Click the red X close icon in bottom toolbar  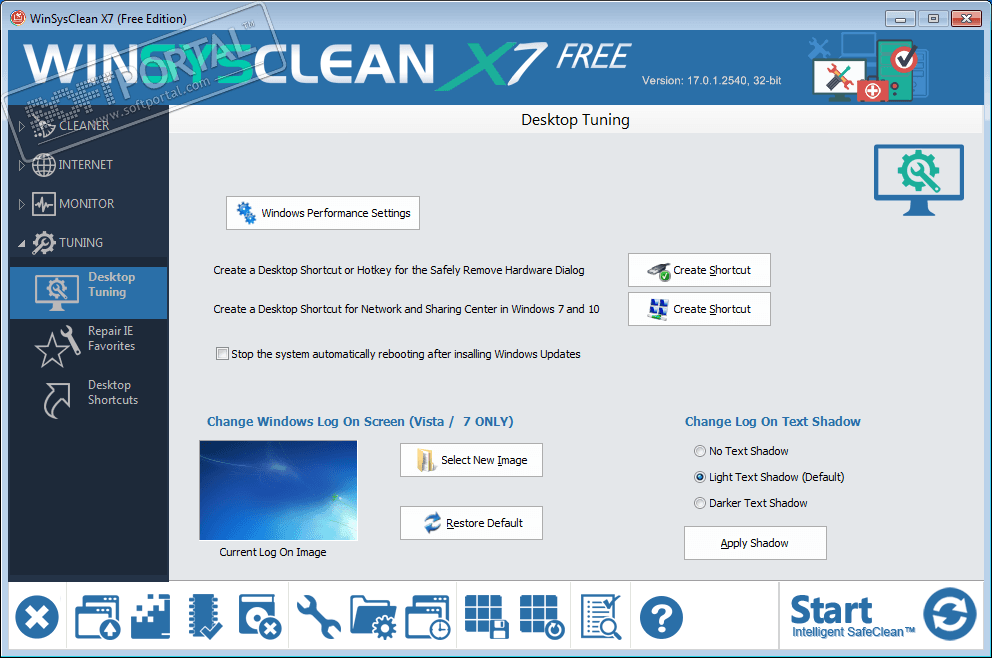point(37,617)
